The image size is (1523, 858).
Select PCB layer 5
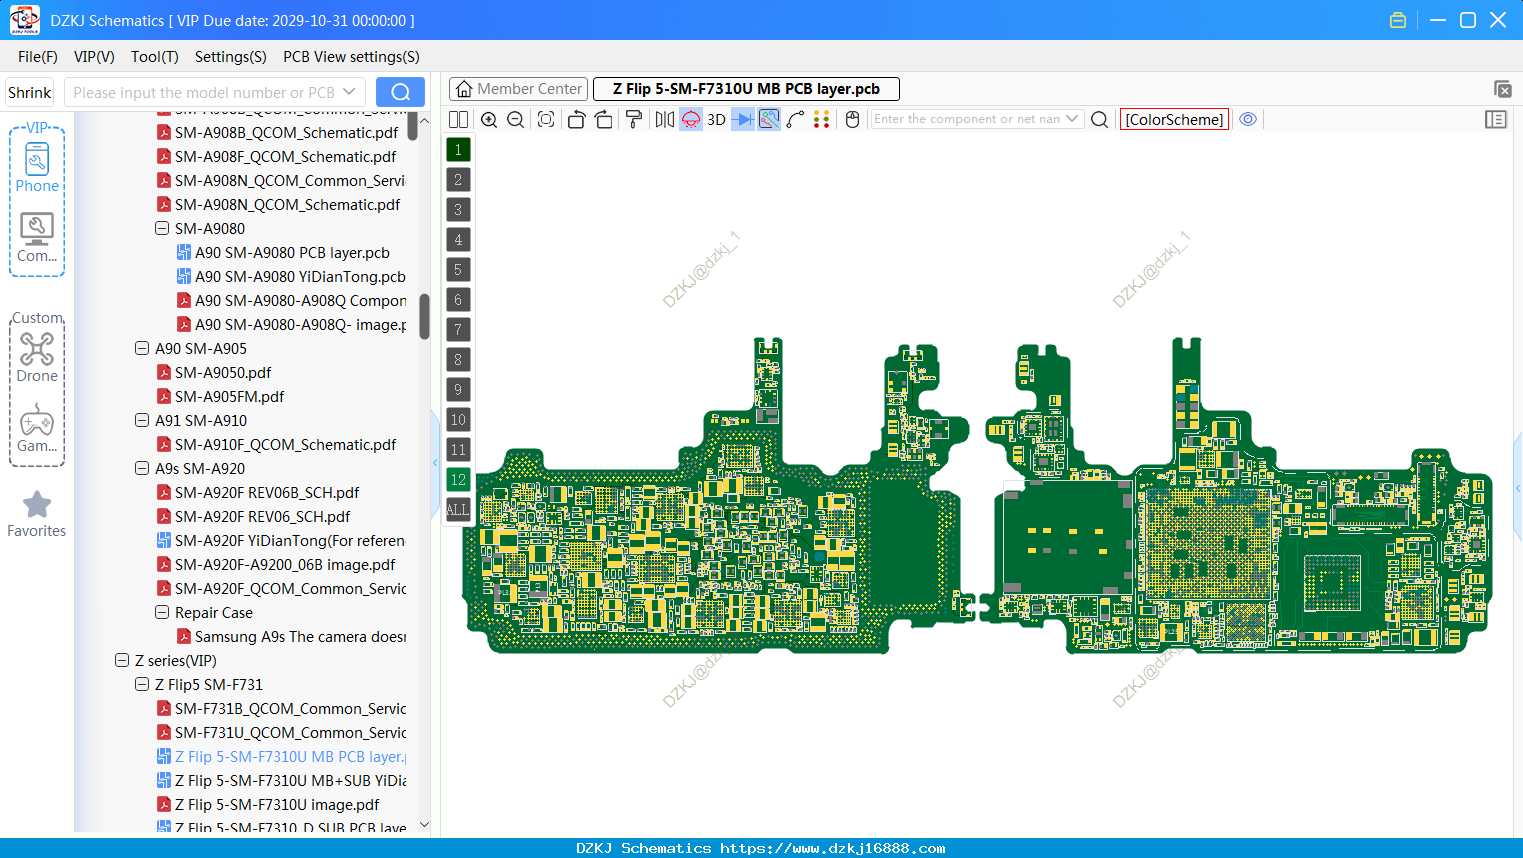[458, 270]
